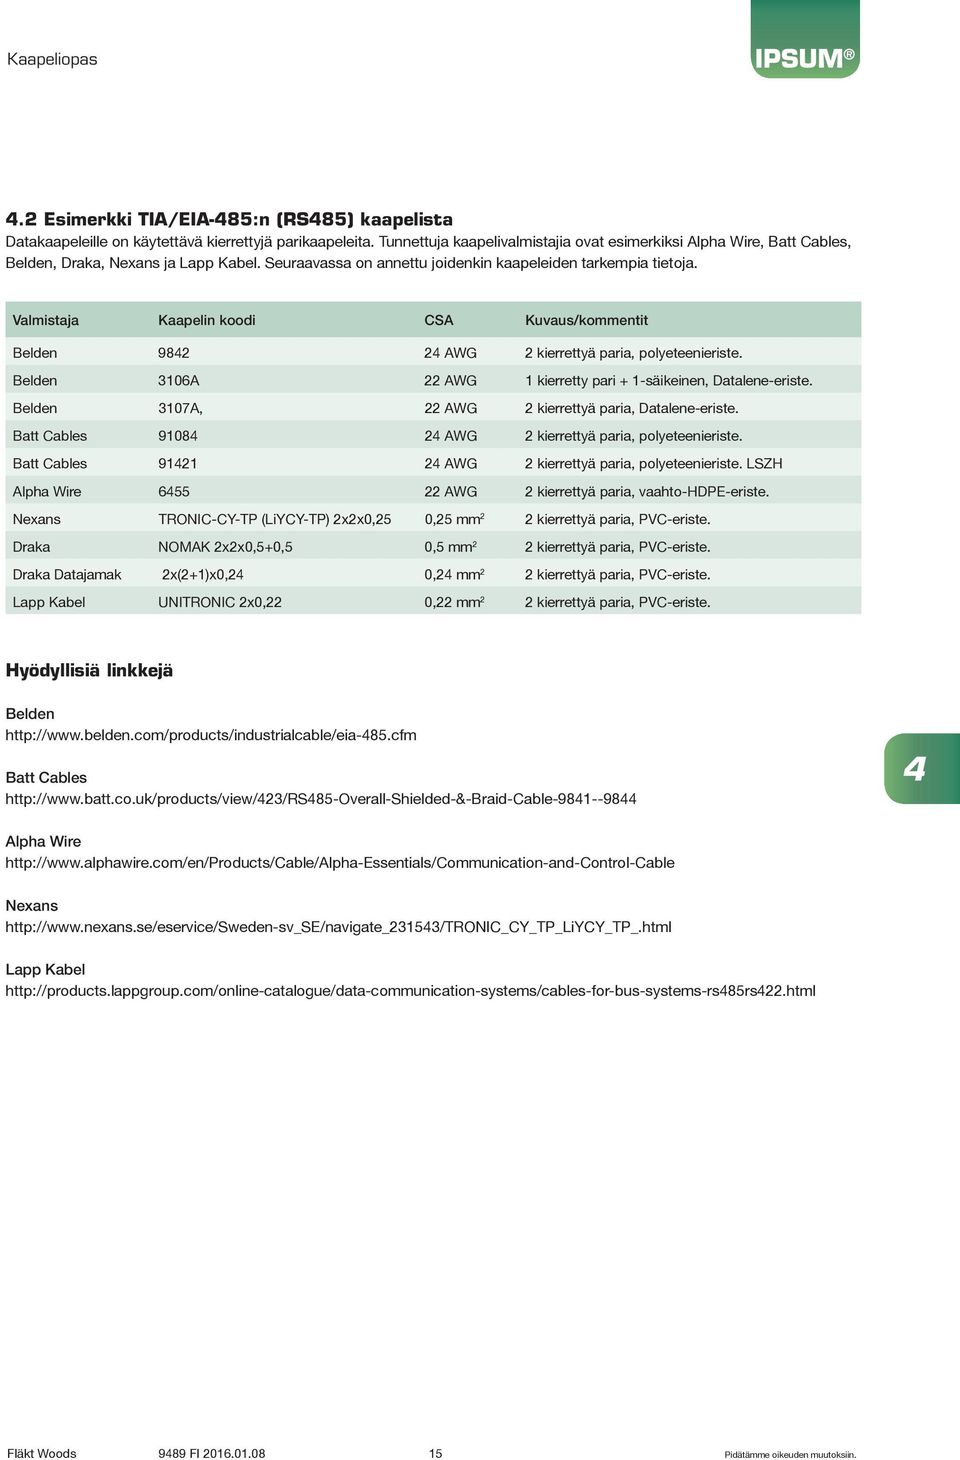The image size is (960, 1460).
Task: Click footer note 'Pidätämme oikeuden muutoksiin.'
Action: tap(790, 1454)
